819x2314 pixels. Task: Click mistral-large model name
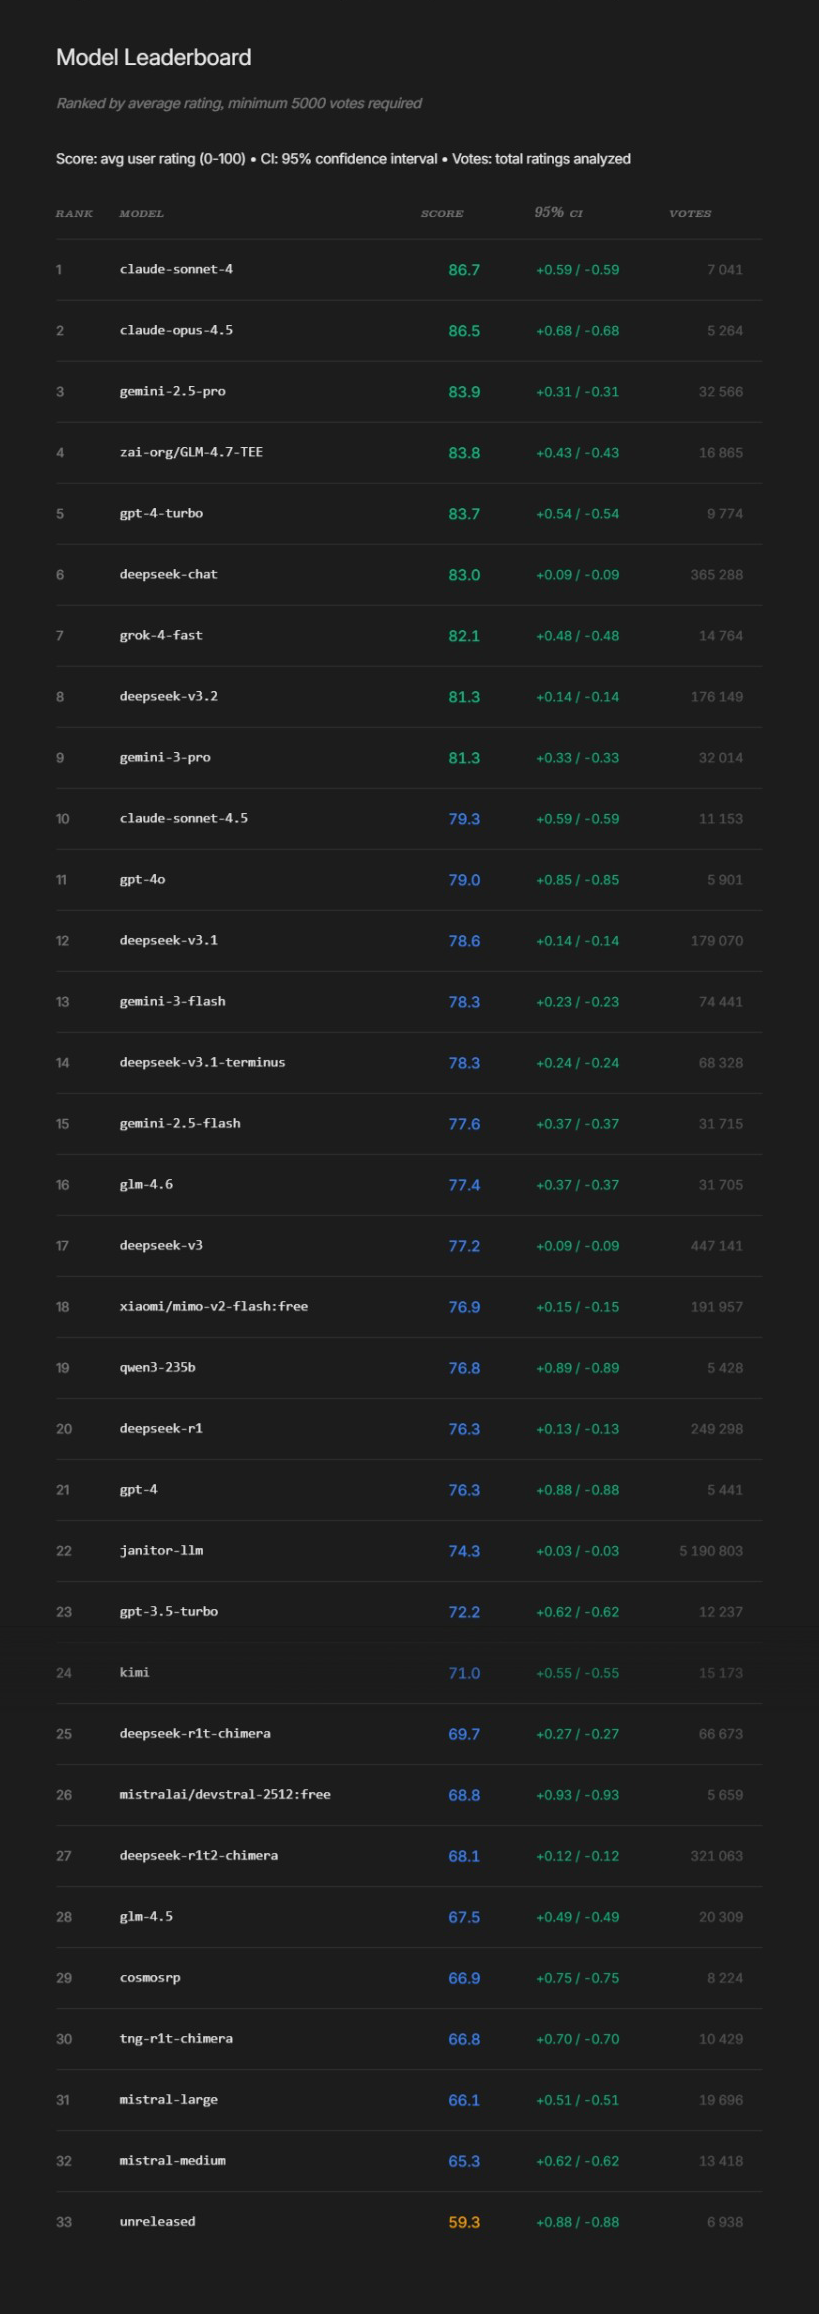point(168,2099)
